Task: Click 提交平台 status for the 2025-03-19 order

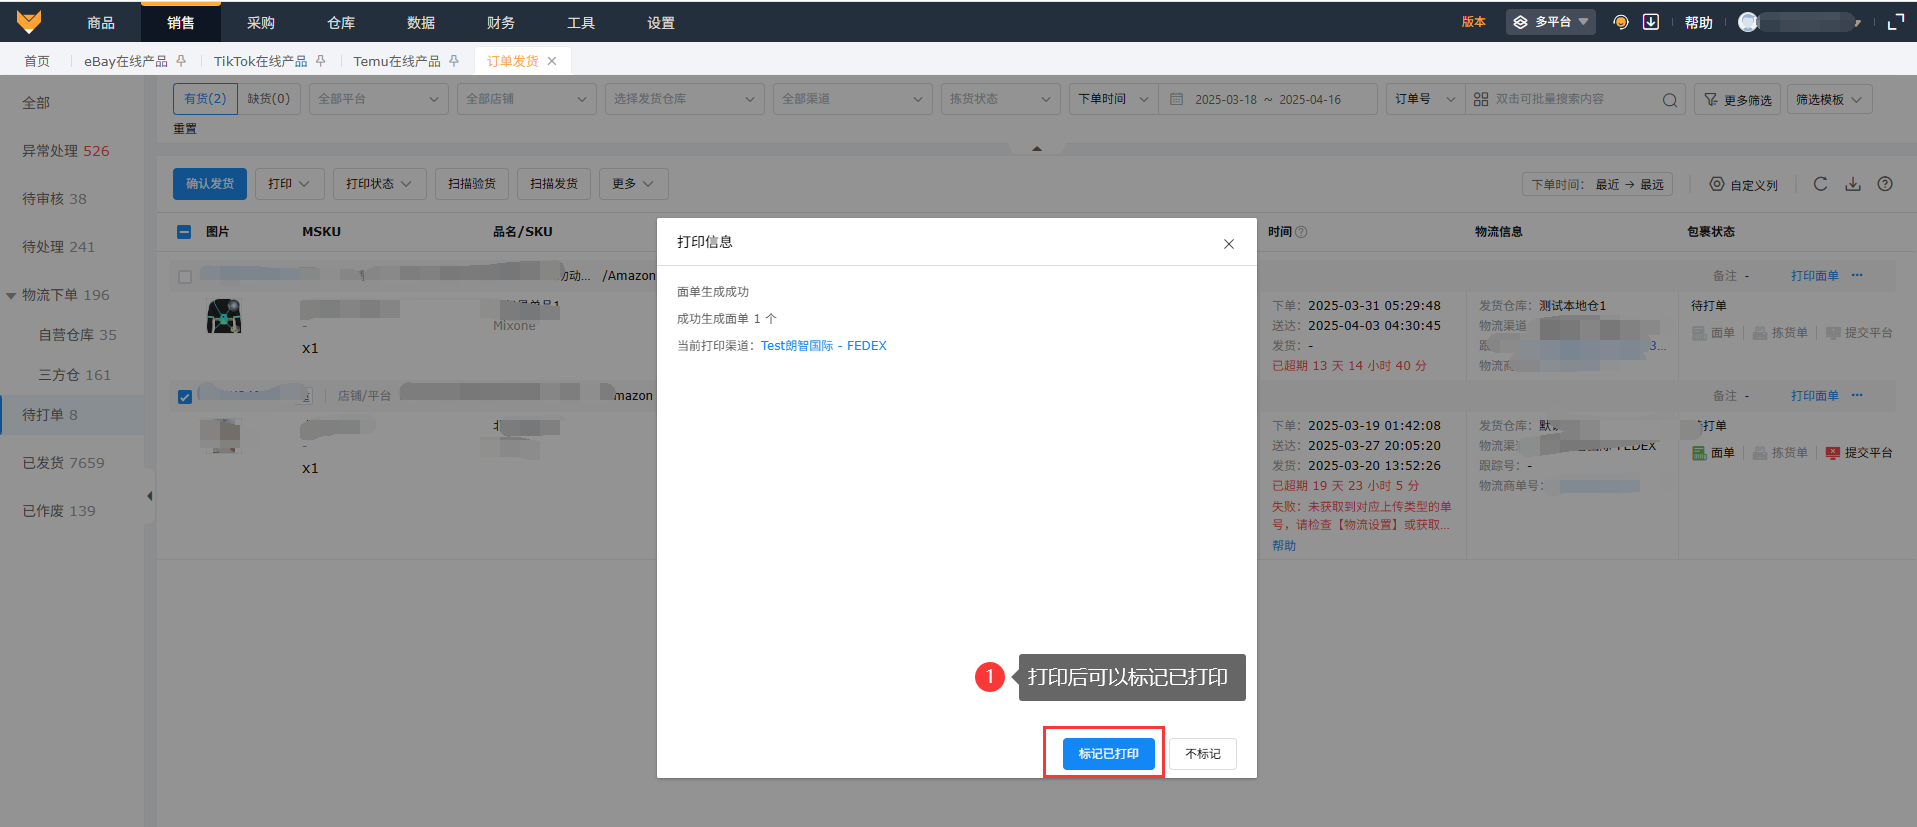Action: [1859, 453]
